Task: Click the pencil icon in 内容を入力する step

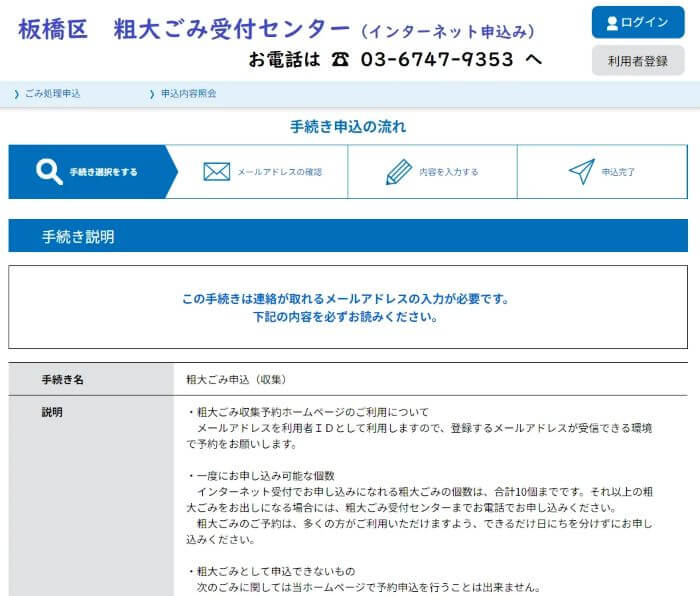Action: point(398,172)
